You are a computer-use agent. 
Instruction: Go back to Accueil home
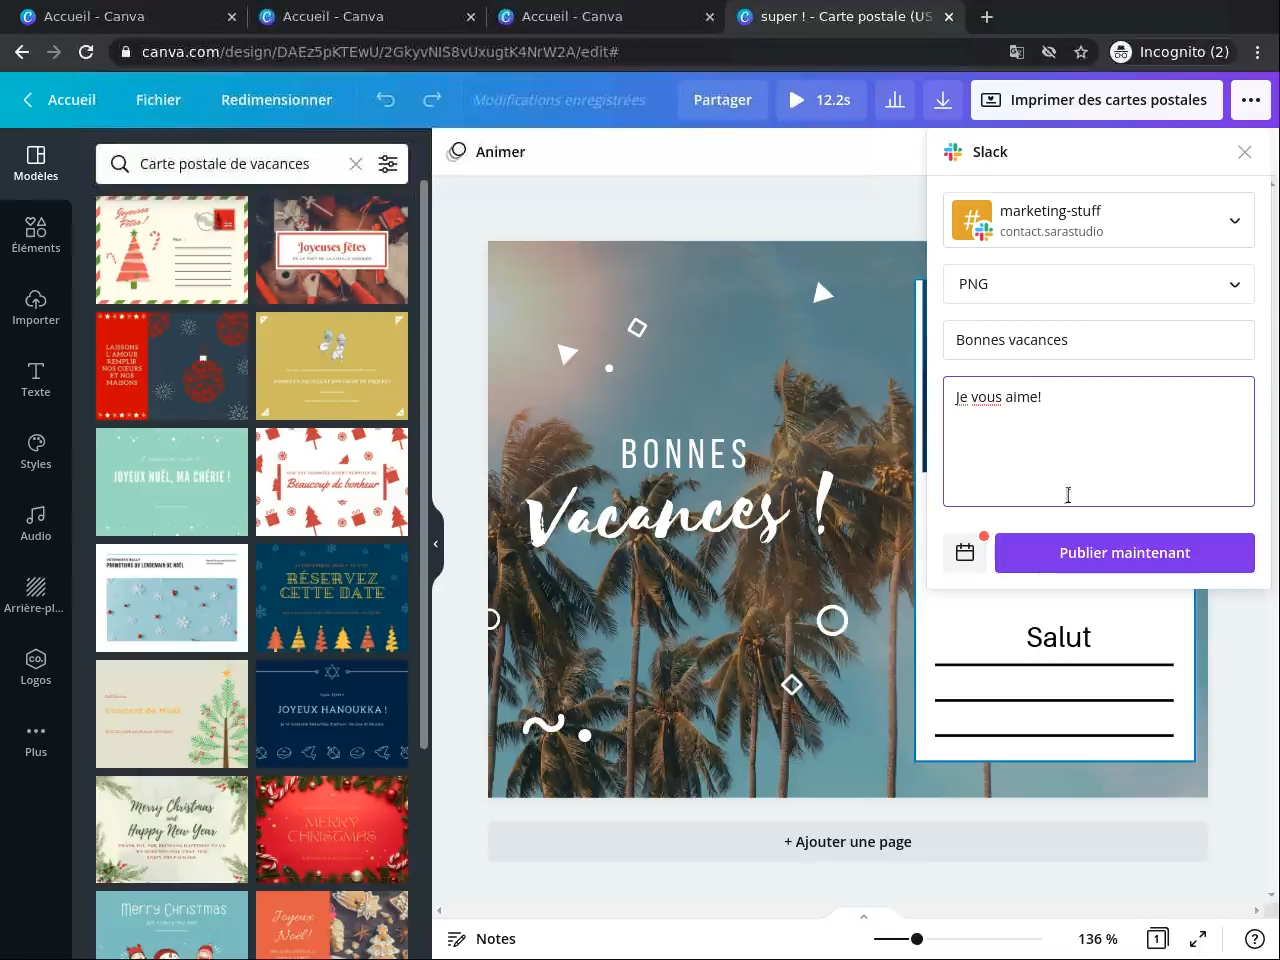pos(60,100)
